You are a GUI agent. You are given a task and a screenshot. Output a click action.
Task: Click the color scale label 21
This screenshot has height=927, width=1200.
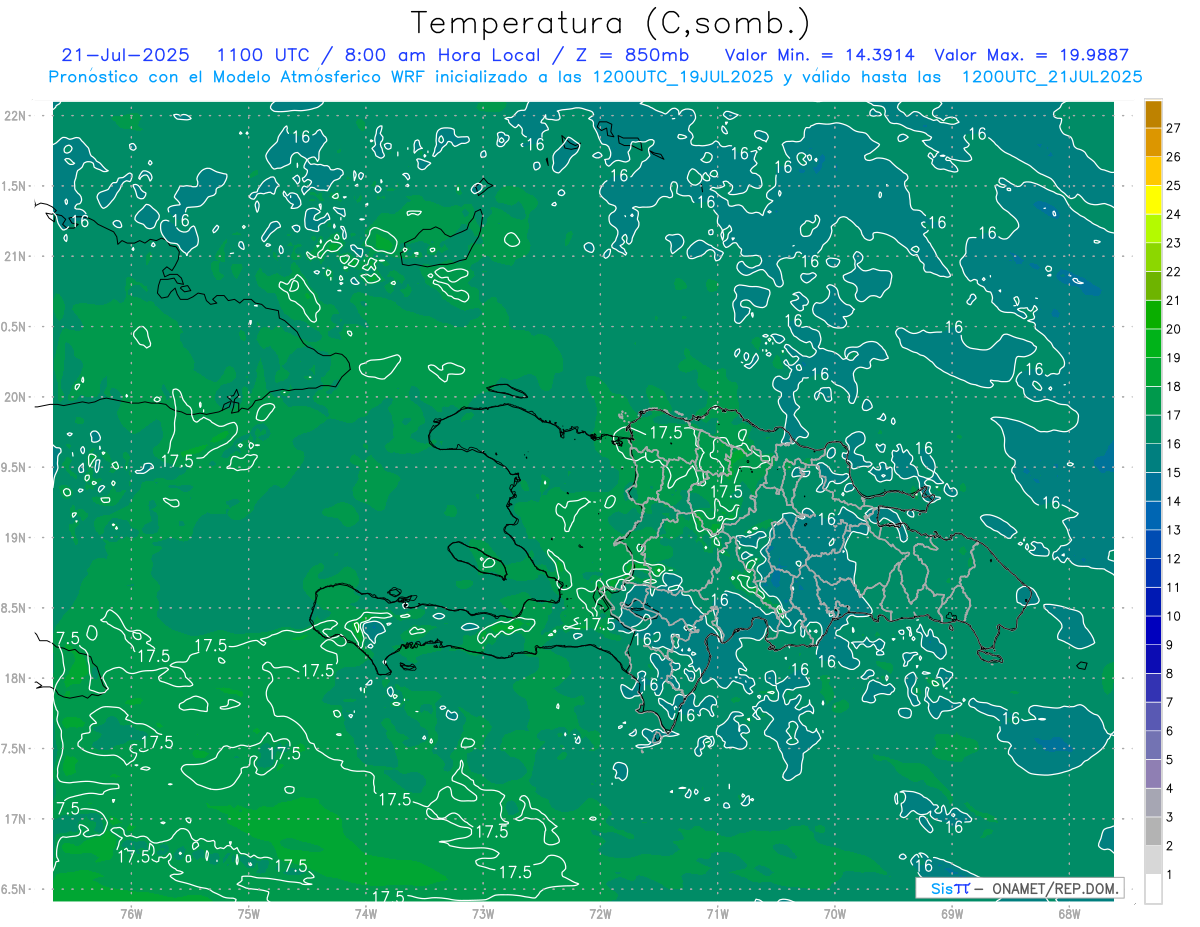click(x=1174, y=300)
